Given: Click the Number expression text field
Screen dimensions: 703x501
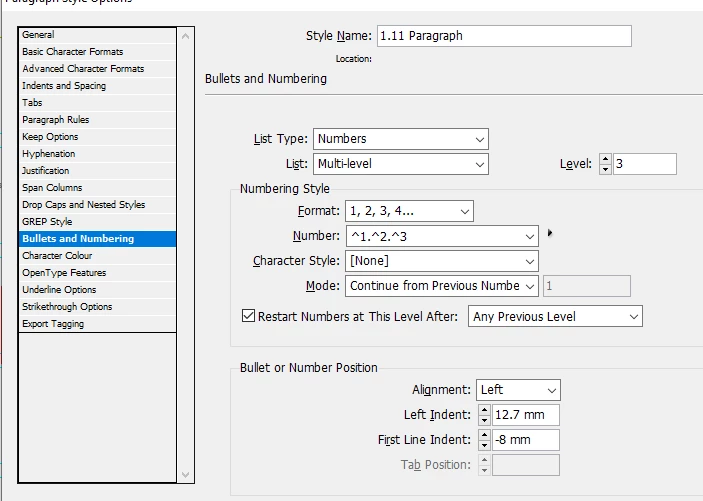Looking at the screenshot, I should [x=434, y=236].
